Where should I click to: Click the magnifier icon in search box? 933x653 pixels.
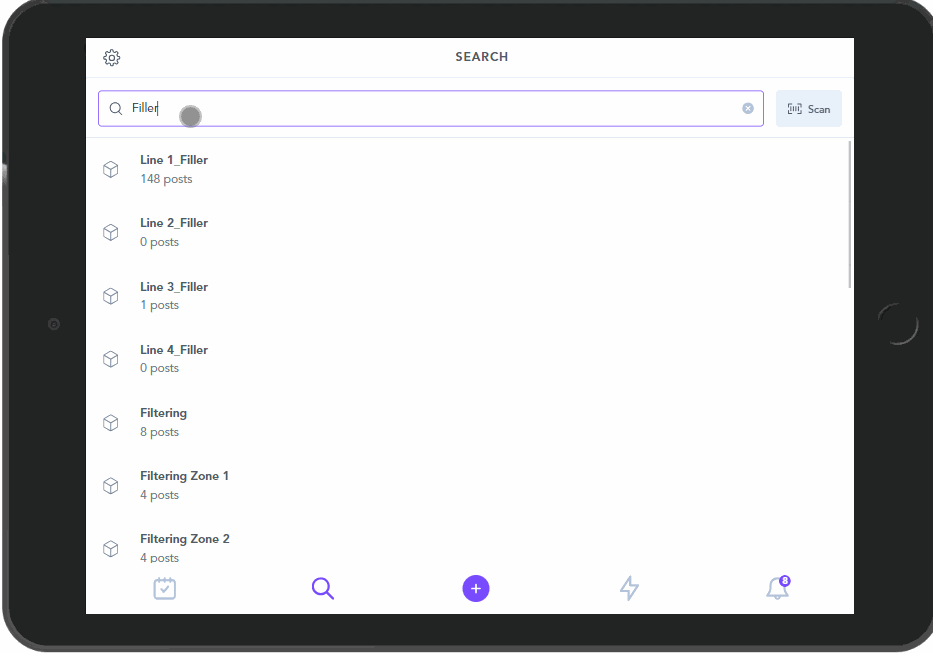[116, 109]
